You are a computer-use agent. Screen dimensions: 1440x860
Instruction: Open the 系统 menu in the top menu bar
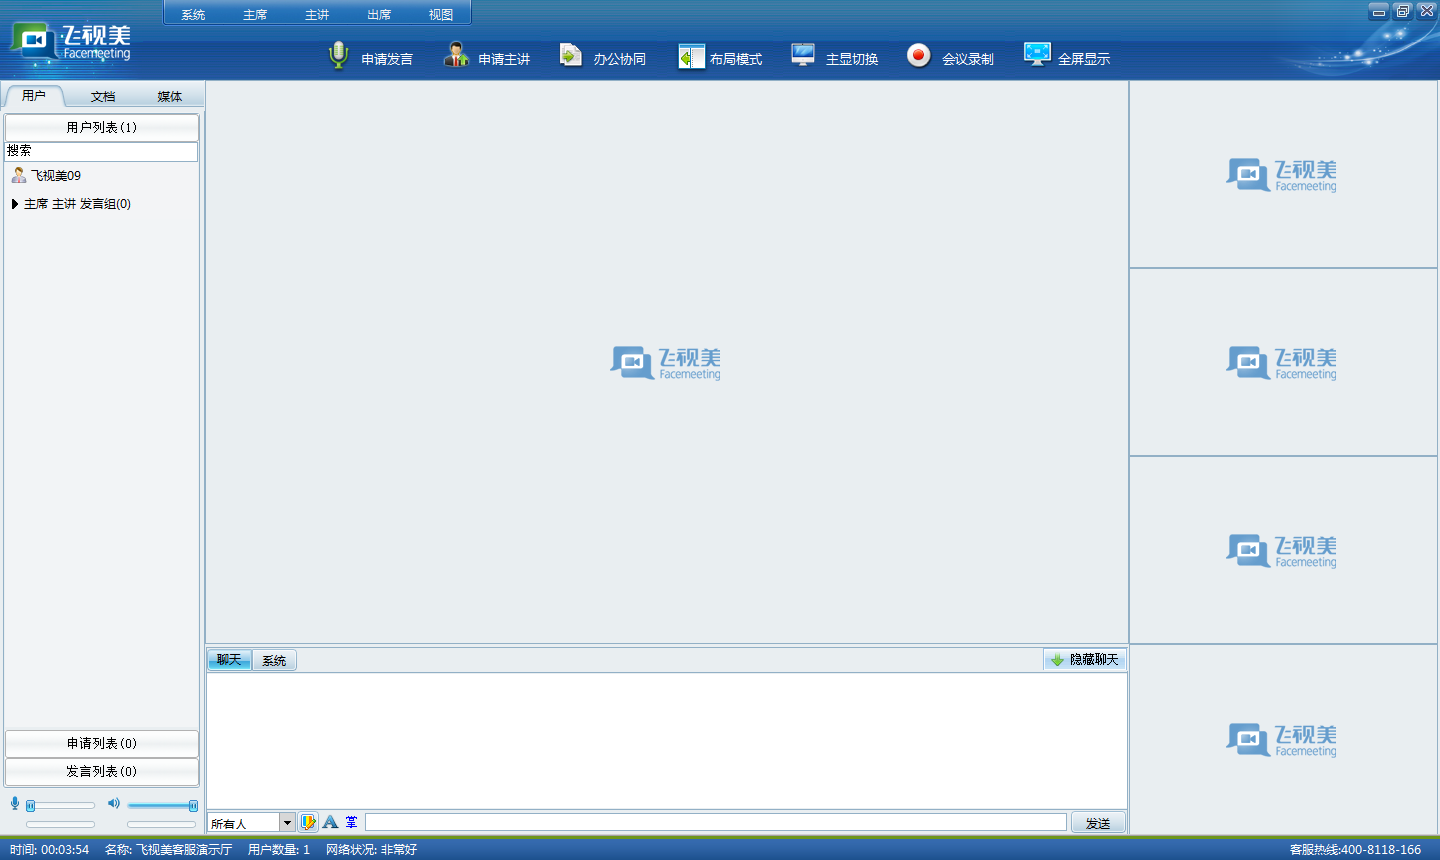pyautogui.click(x=193, y=15)
